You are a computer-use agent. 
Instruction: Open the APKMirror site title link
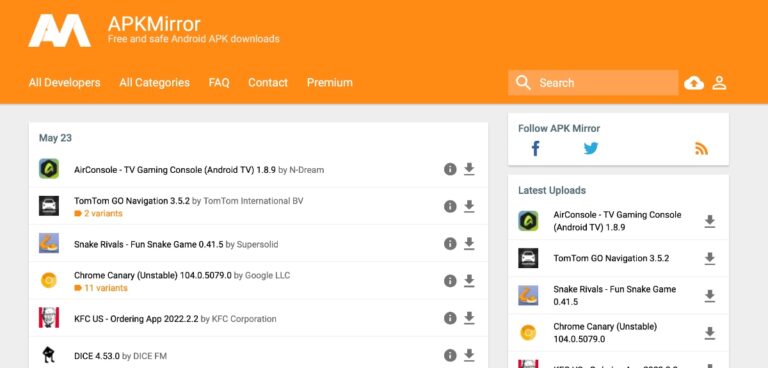(154, 24)
